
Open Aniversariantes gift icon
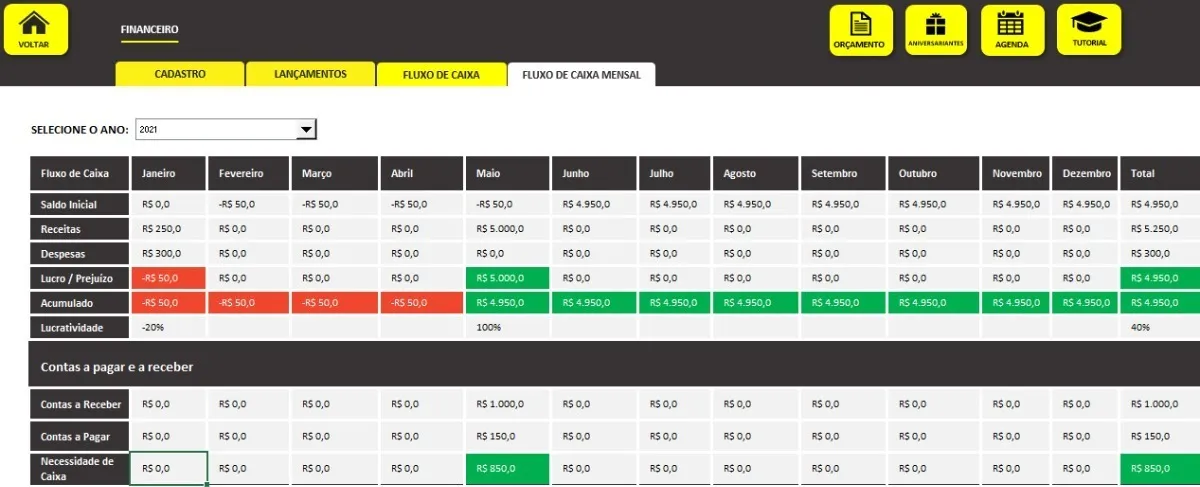936,29
